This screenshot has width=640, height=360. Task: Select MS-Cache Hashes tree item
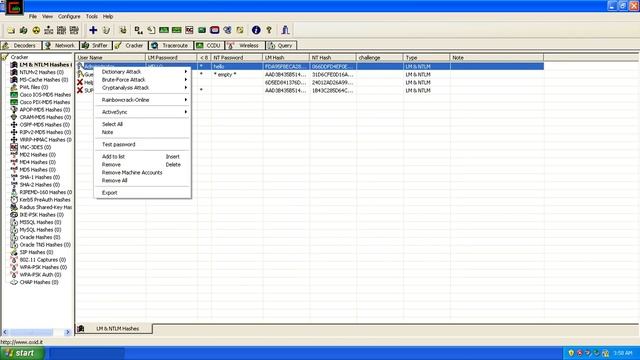(x=44, y=80)
